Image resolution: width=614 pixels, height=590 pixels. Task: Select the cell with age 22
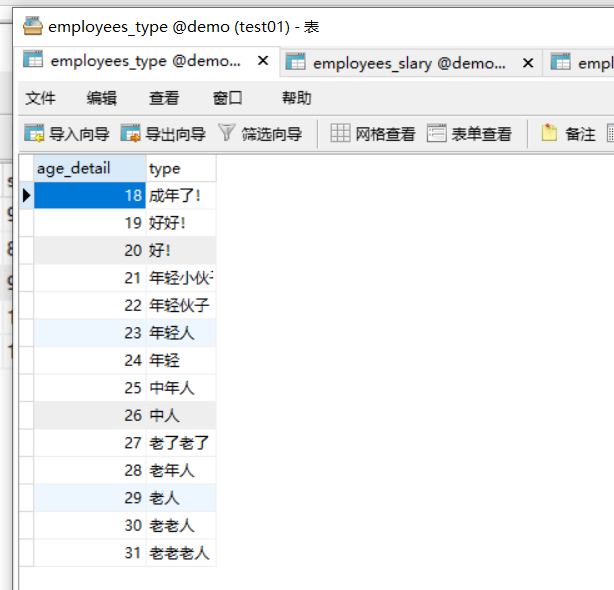coord(90,305)
